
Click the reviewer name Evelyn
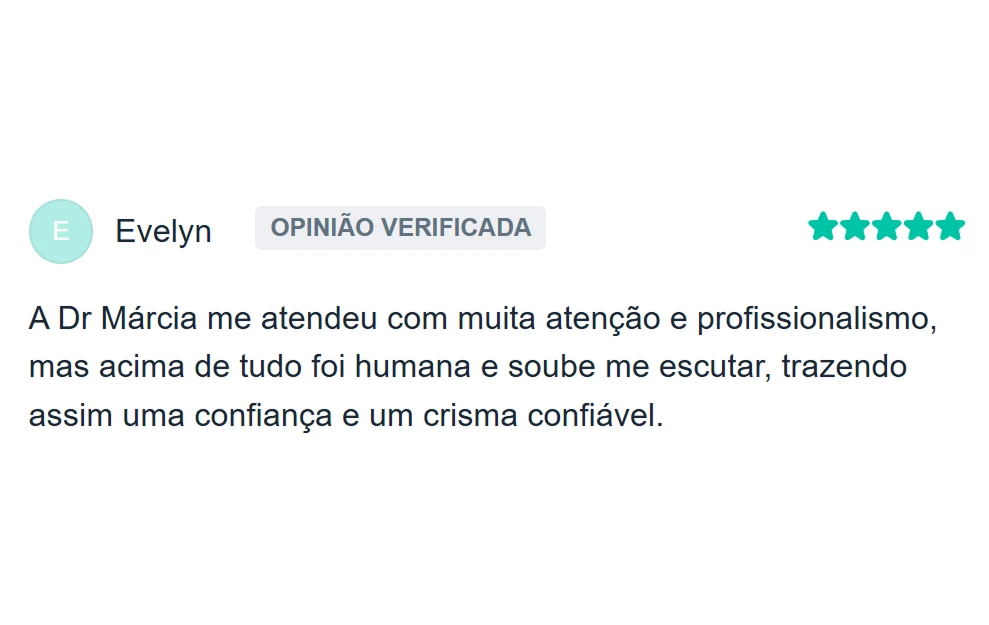163,231
